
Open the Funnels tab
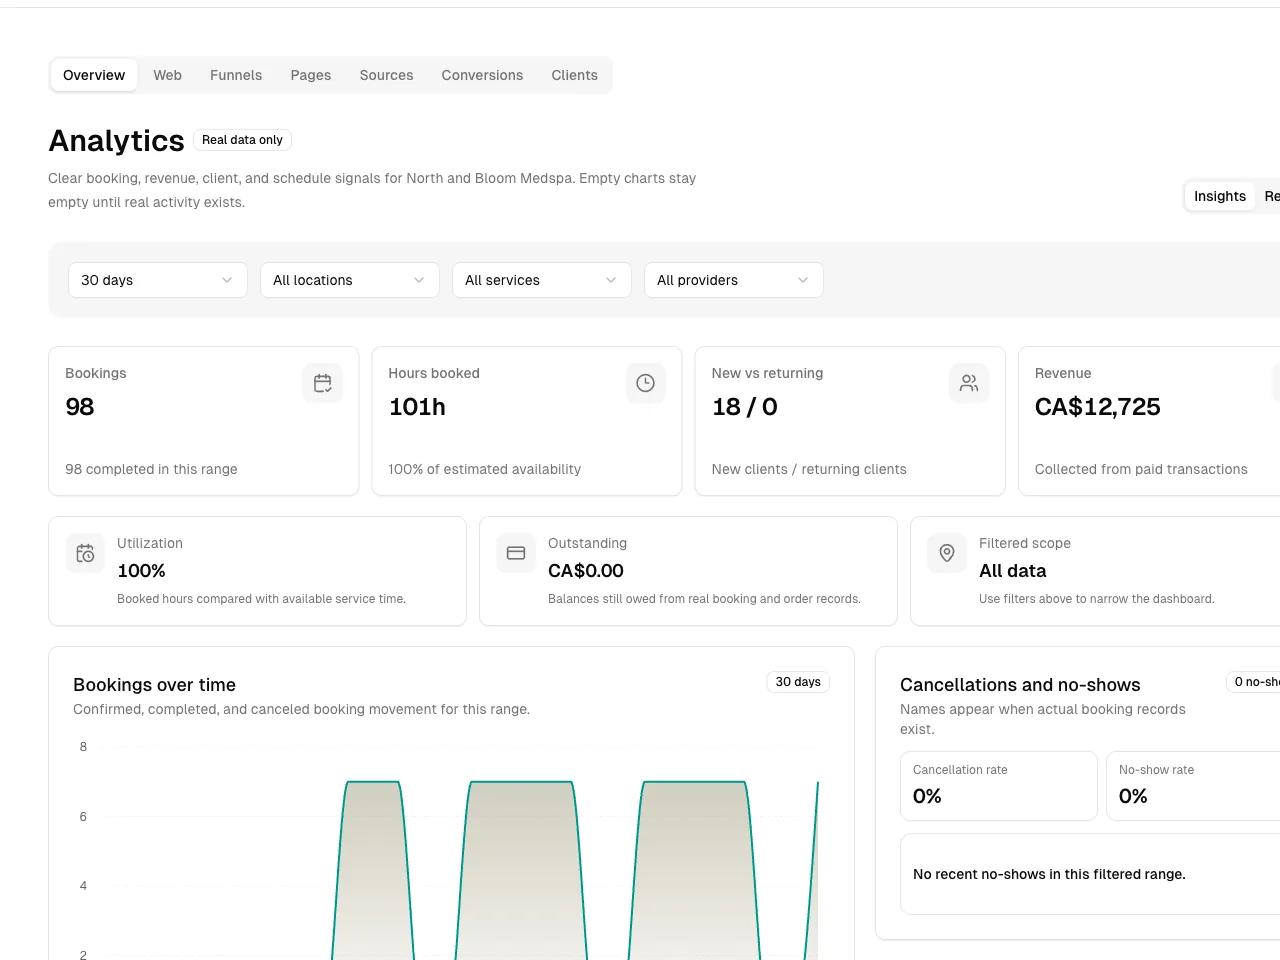(x=236, y=75)
